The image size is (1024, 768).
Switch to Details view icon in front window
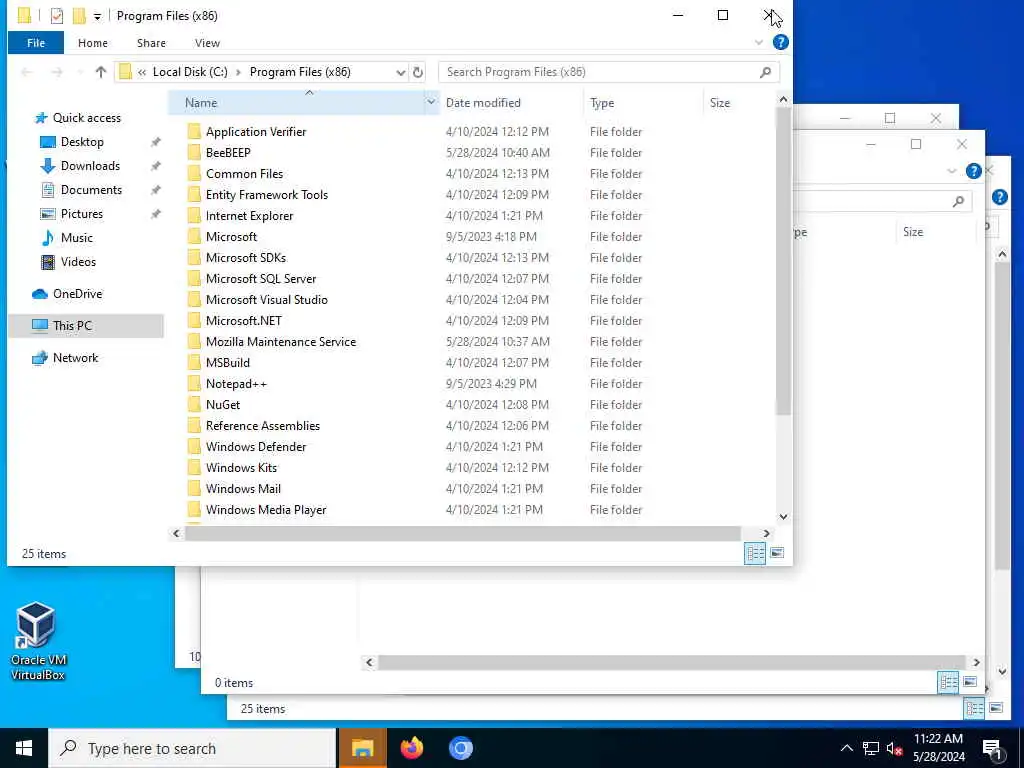pyautogui.click(x=755, y=553)
